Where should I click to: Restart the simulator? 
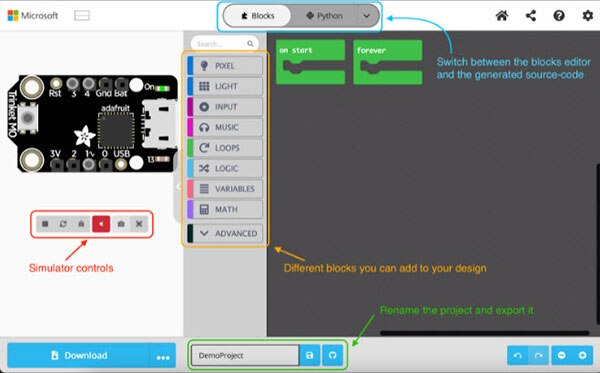tap(63, 224)
